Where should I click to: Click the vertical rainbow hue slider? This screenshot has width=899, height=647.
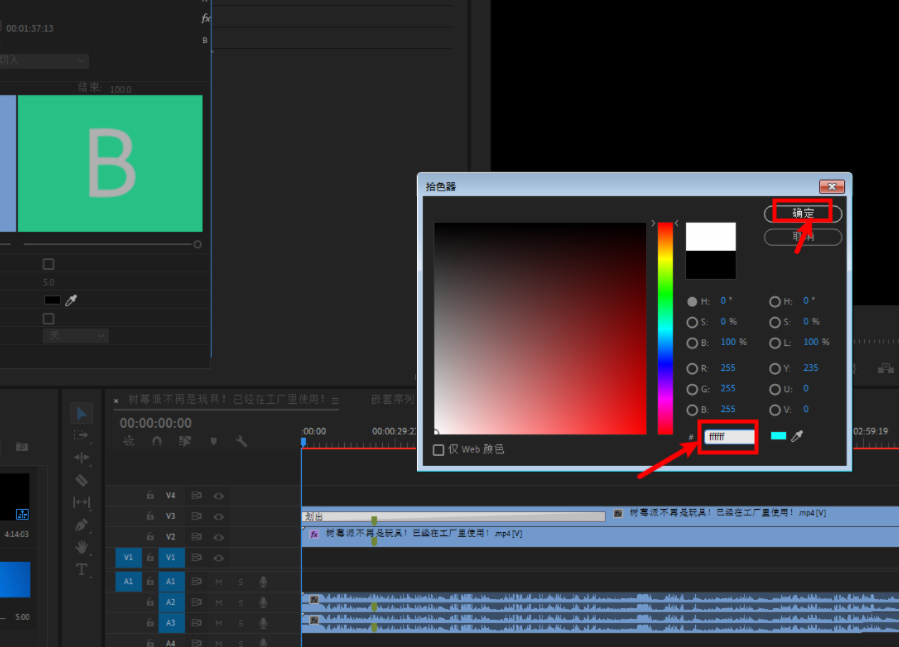click(x=665, y=328)
